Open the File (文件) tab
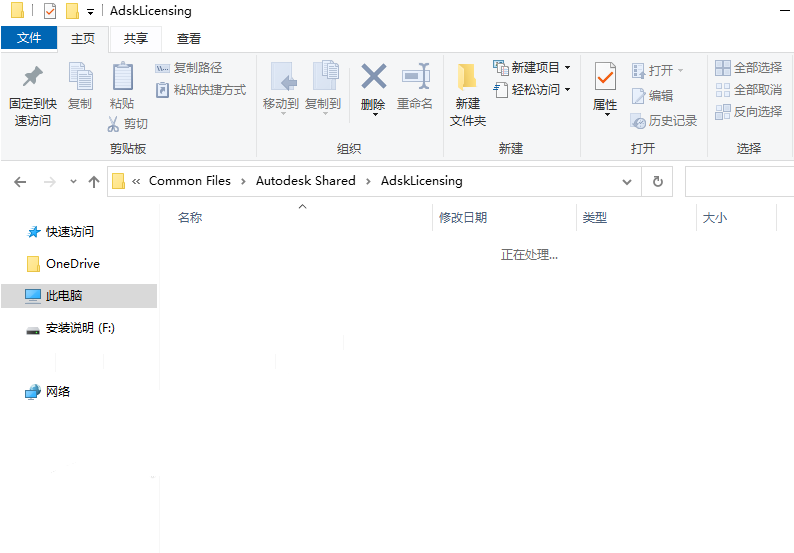 [x=29, y=38]
